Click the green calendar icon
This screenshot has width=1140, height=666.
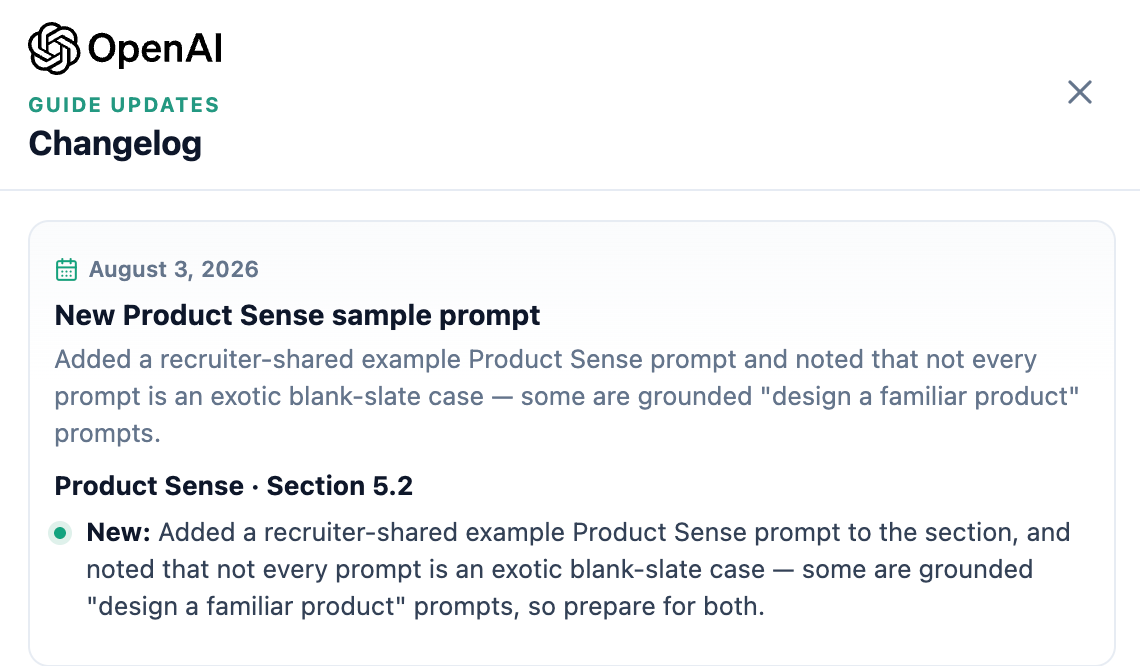(x=66, y=269)
